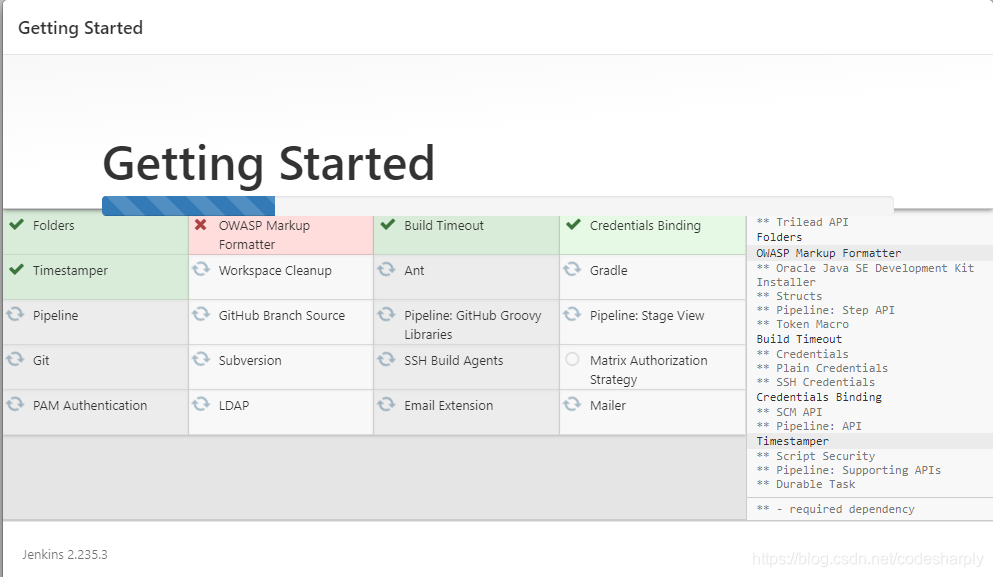
Task: Click '** Plain Credentials' log line
Action: coord(822,368)
